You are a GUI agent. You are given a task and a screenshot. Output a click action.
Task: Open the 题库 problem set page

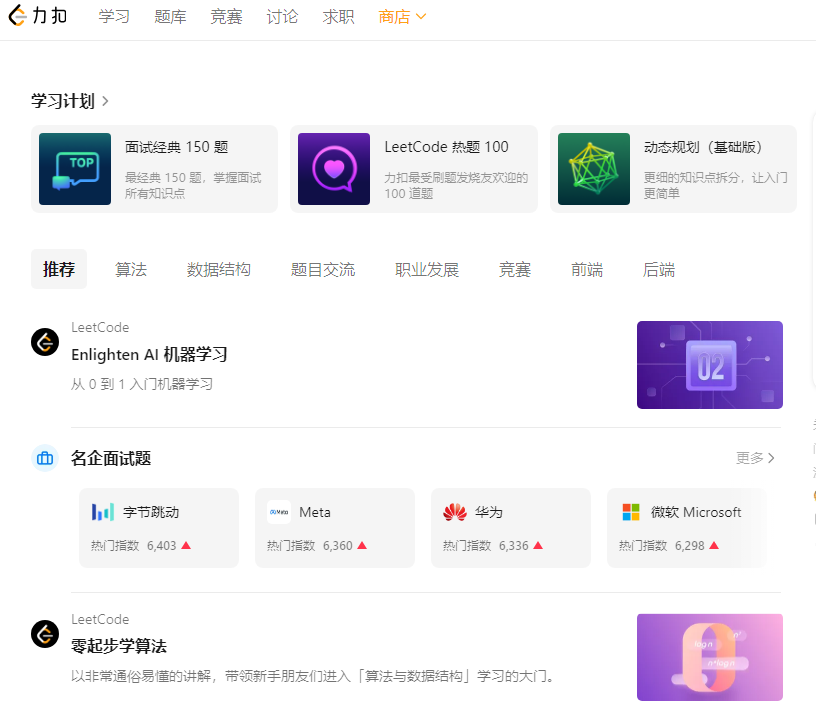(x=170, y=17)
